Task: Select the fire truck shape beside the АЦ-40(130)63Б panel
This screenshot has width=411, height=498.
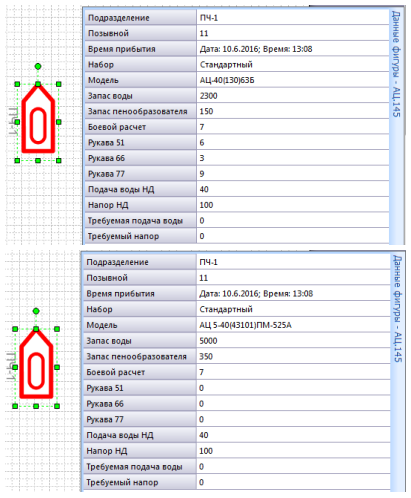Action: tap(38, 119)
